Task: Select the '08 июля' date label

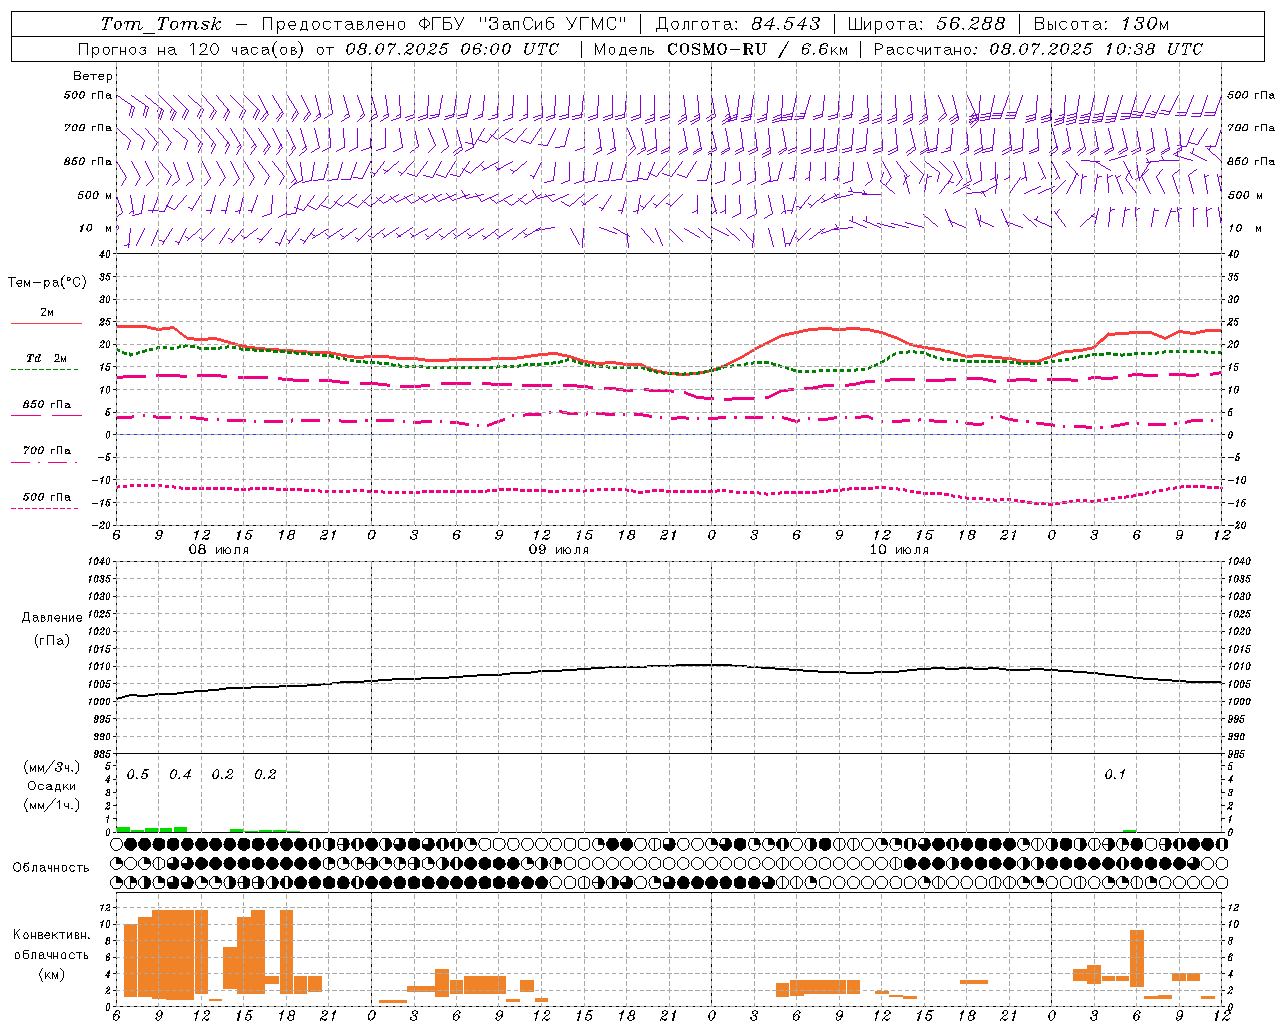Action: [x=219, y=550]
